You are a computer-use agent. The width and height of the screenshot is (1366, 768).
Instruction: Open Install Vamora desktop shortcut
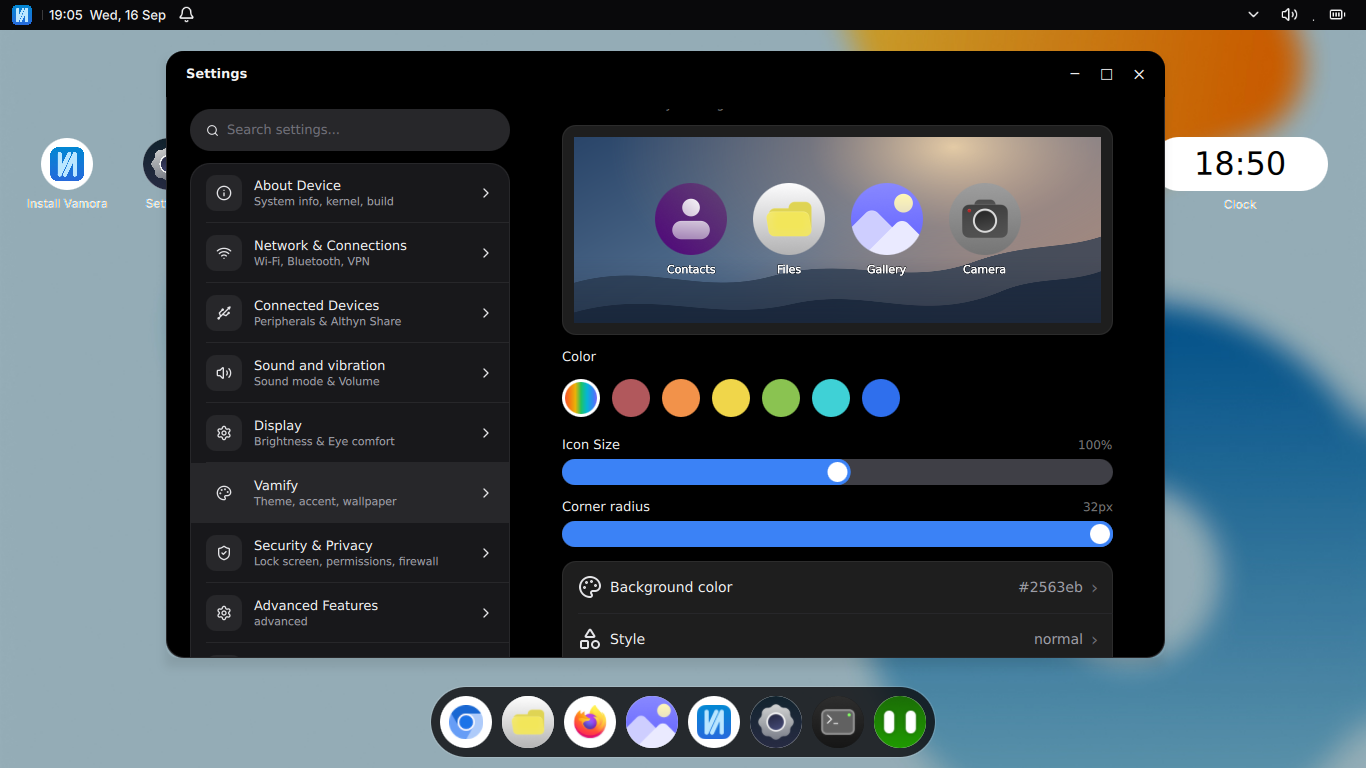click(67, 174)
